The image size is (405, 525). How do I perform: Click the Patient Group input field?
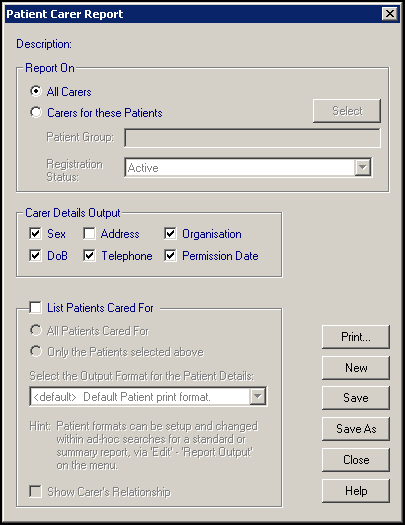click(252, 138)
